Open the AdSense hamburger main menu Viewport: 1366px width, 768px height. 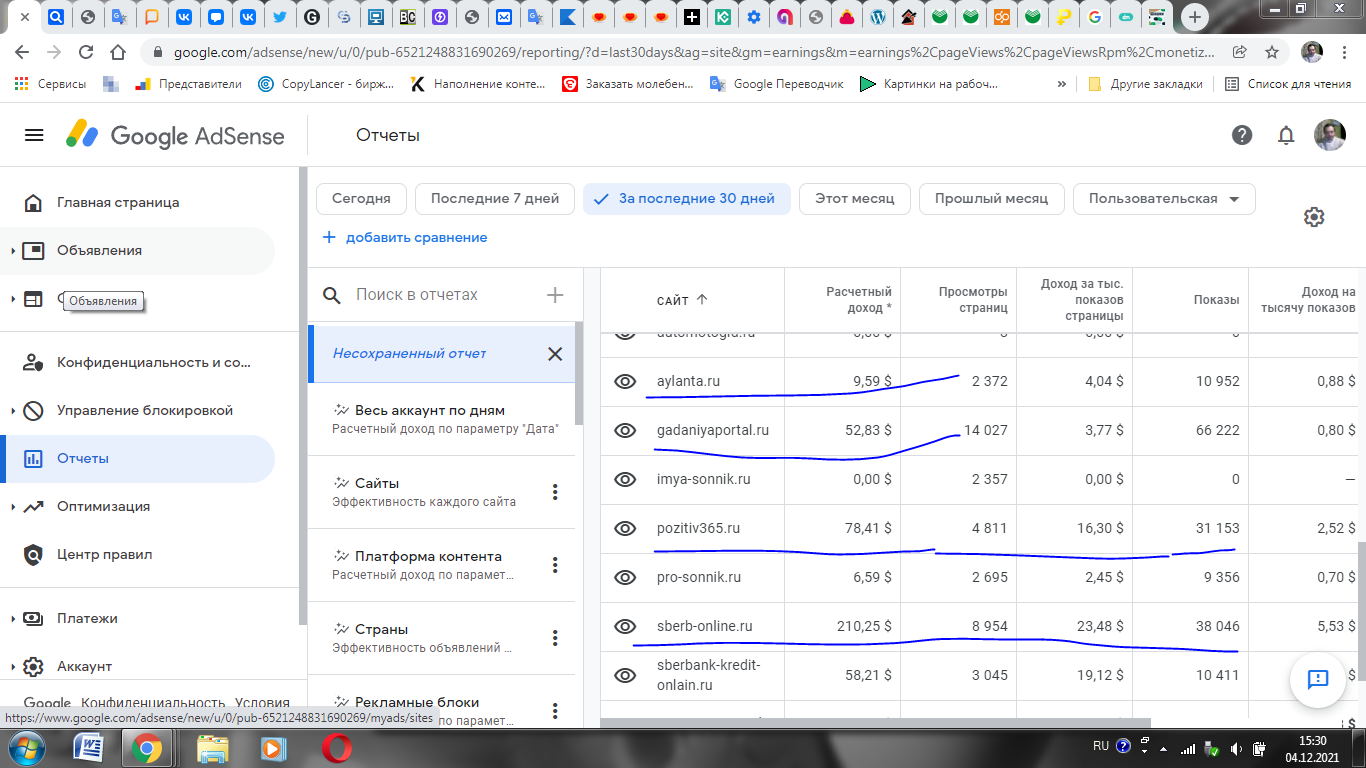click(34, 135)
